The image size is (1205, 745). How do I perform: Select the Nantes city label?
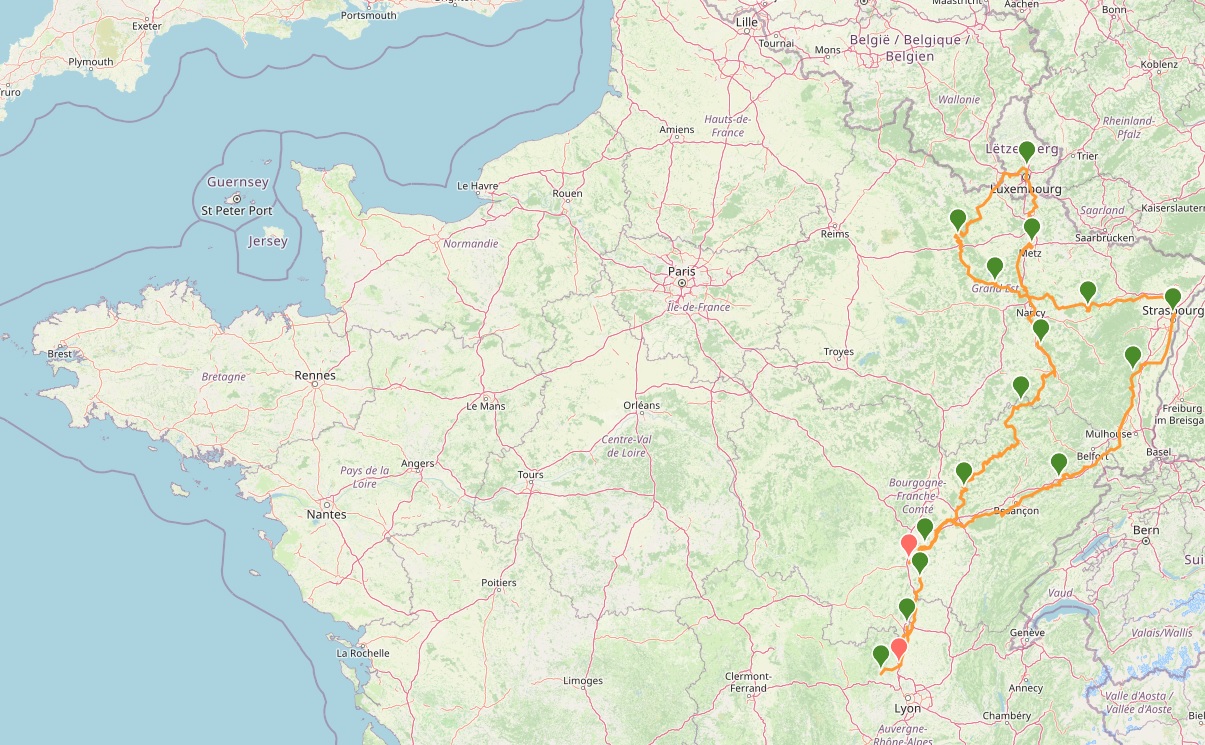(x=327, y=515)
